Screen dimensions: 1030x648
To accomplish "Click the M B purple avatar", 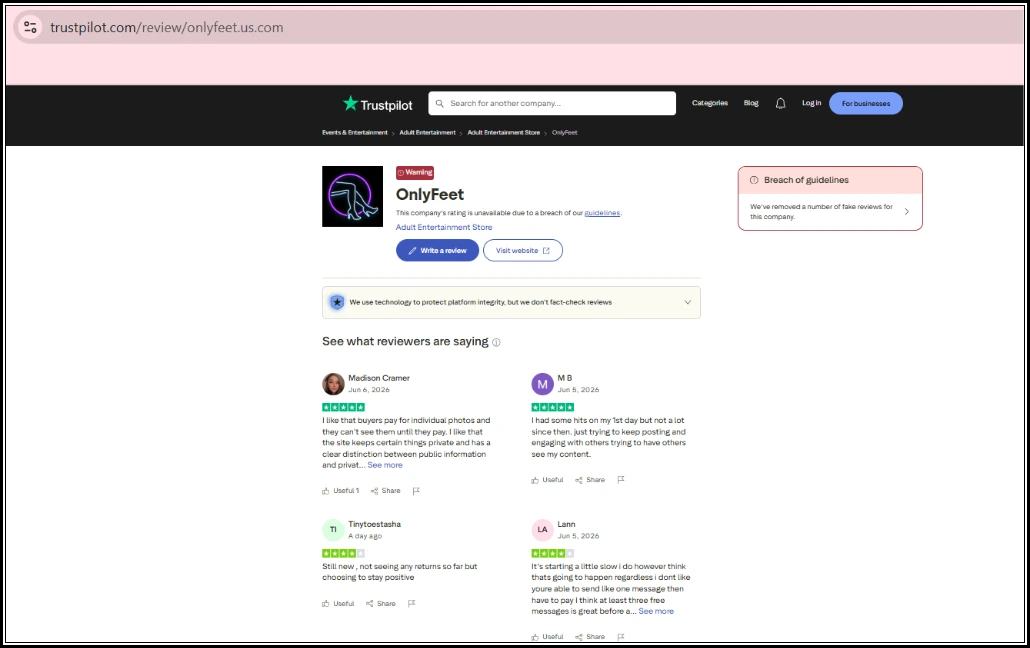I will (543, 384).
